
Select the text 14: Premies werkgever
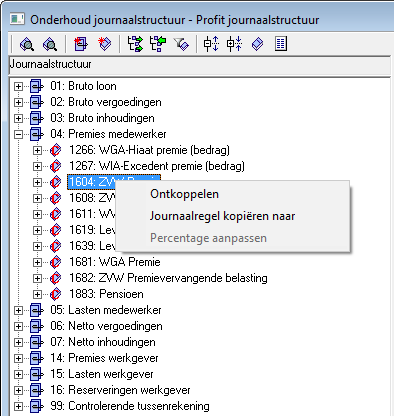[x=104, y=358]
